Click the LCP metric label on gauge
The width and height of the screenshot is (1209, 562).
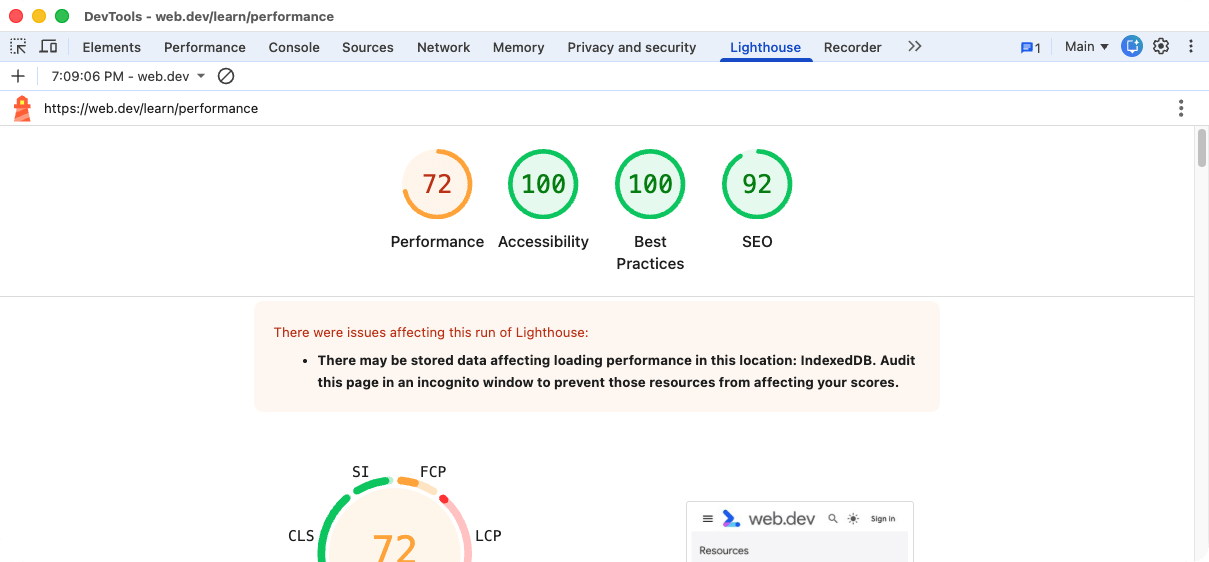(488, 536)
